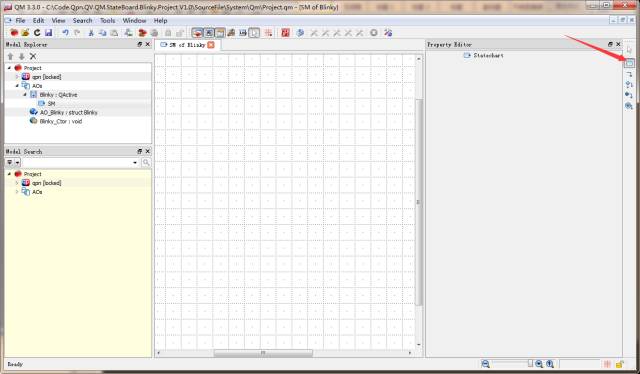
Task: Click the Save floppy disk icon
Action: [49, 33]
